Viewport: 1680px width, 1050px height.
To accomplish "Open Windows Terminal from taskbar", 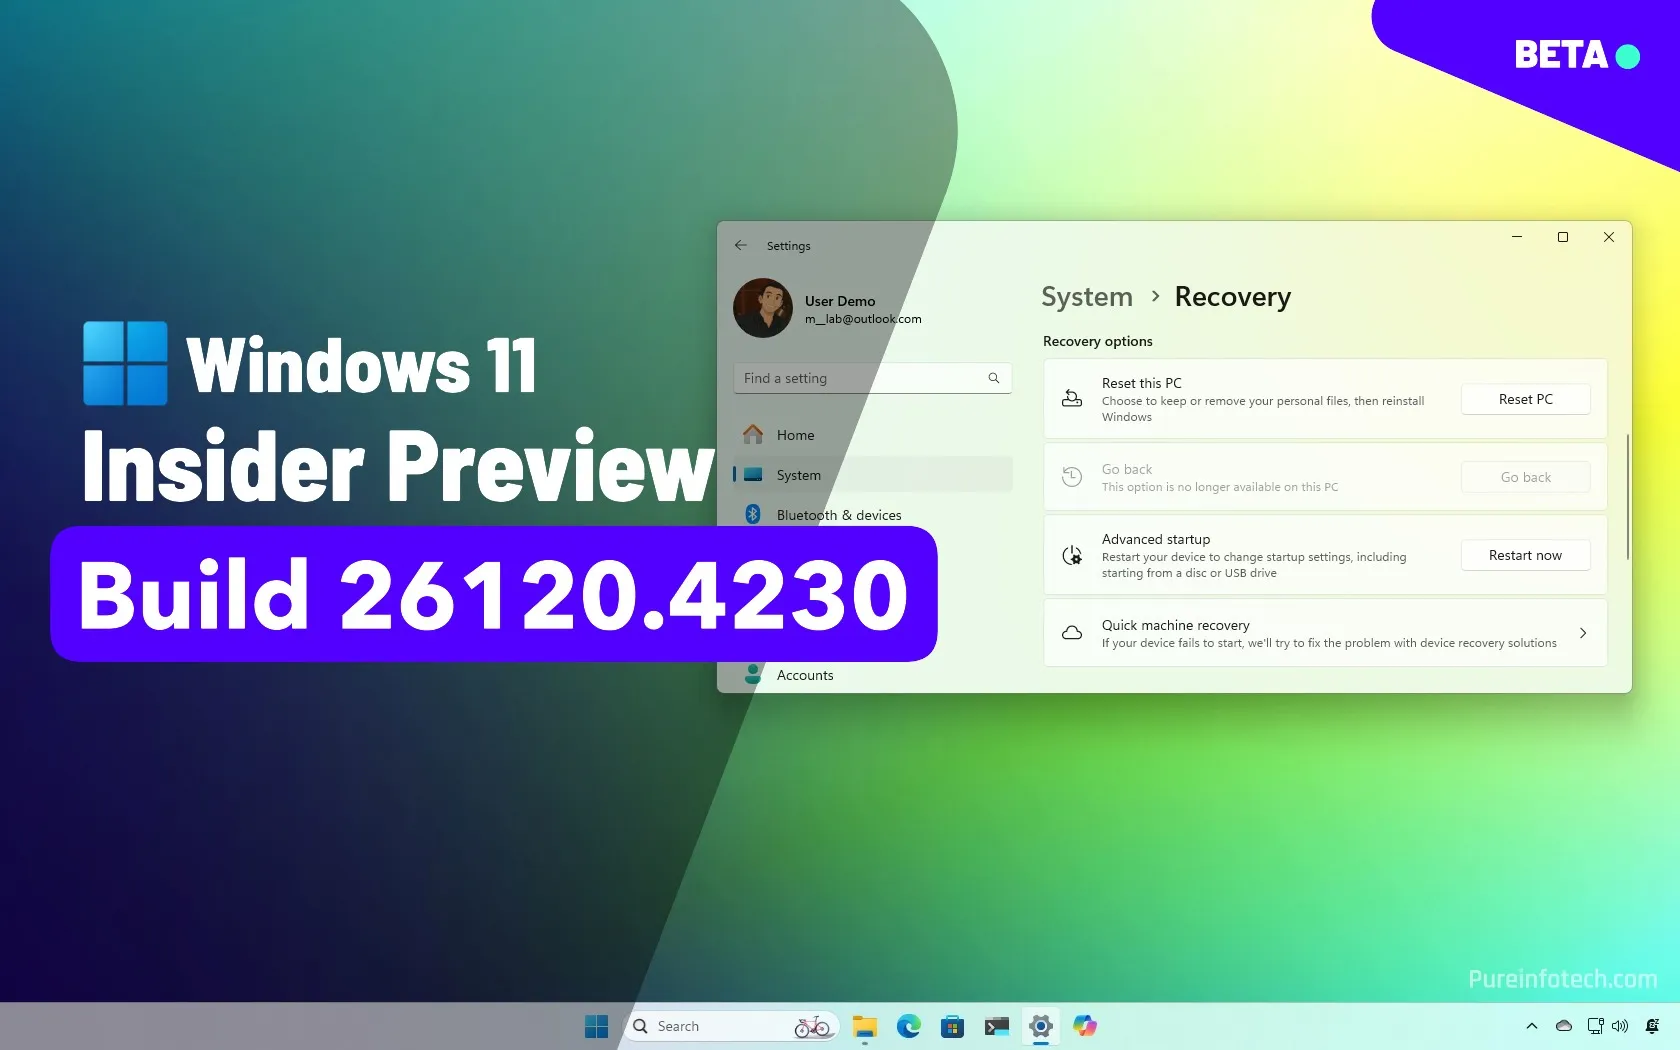I will tap(996, 1026).
